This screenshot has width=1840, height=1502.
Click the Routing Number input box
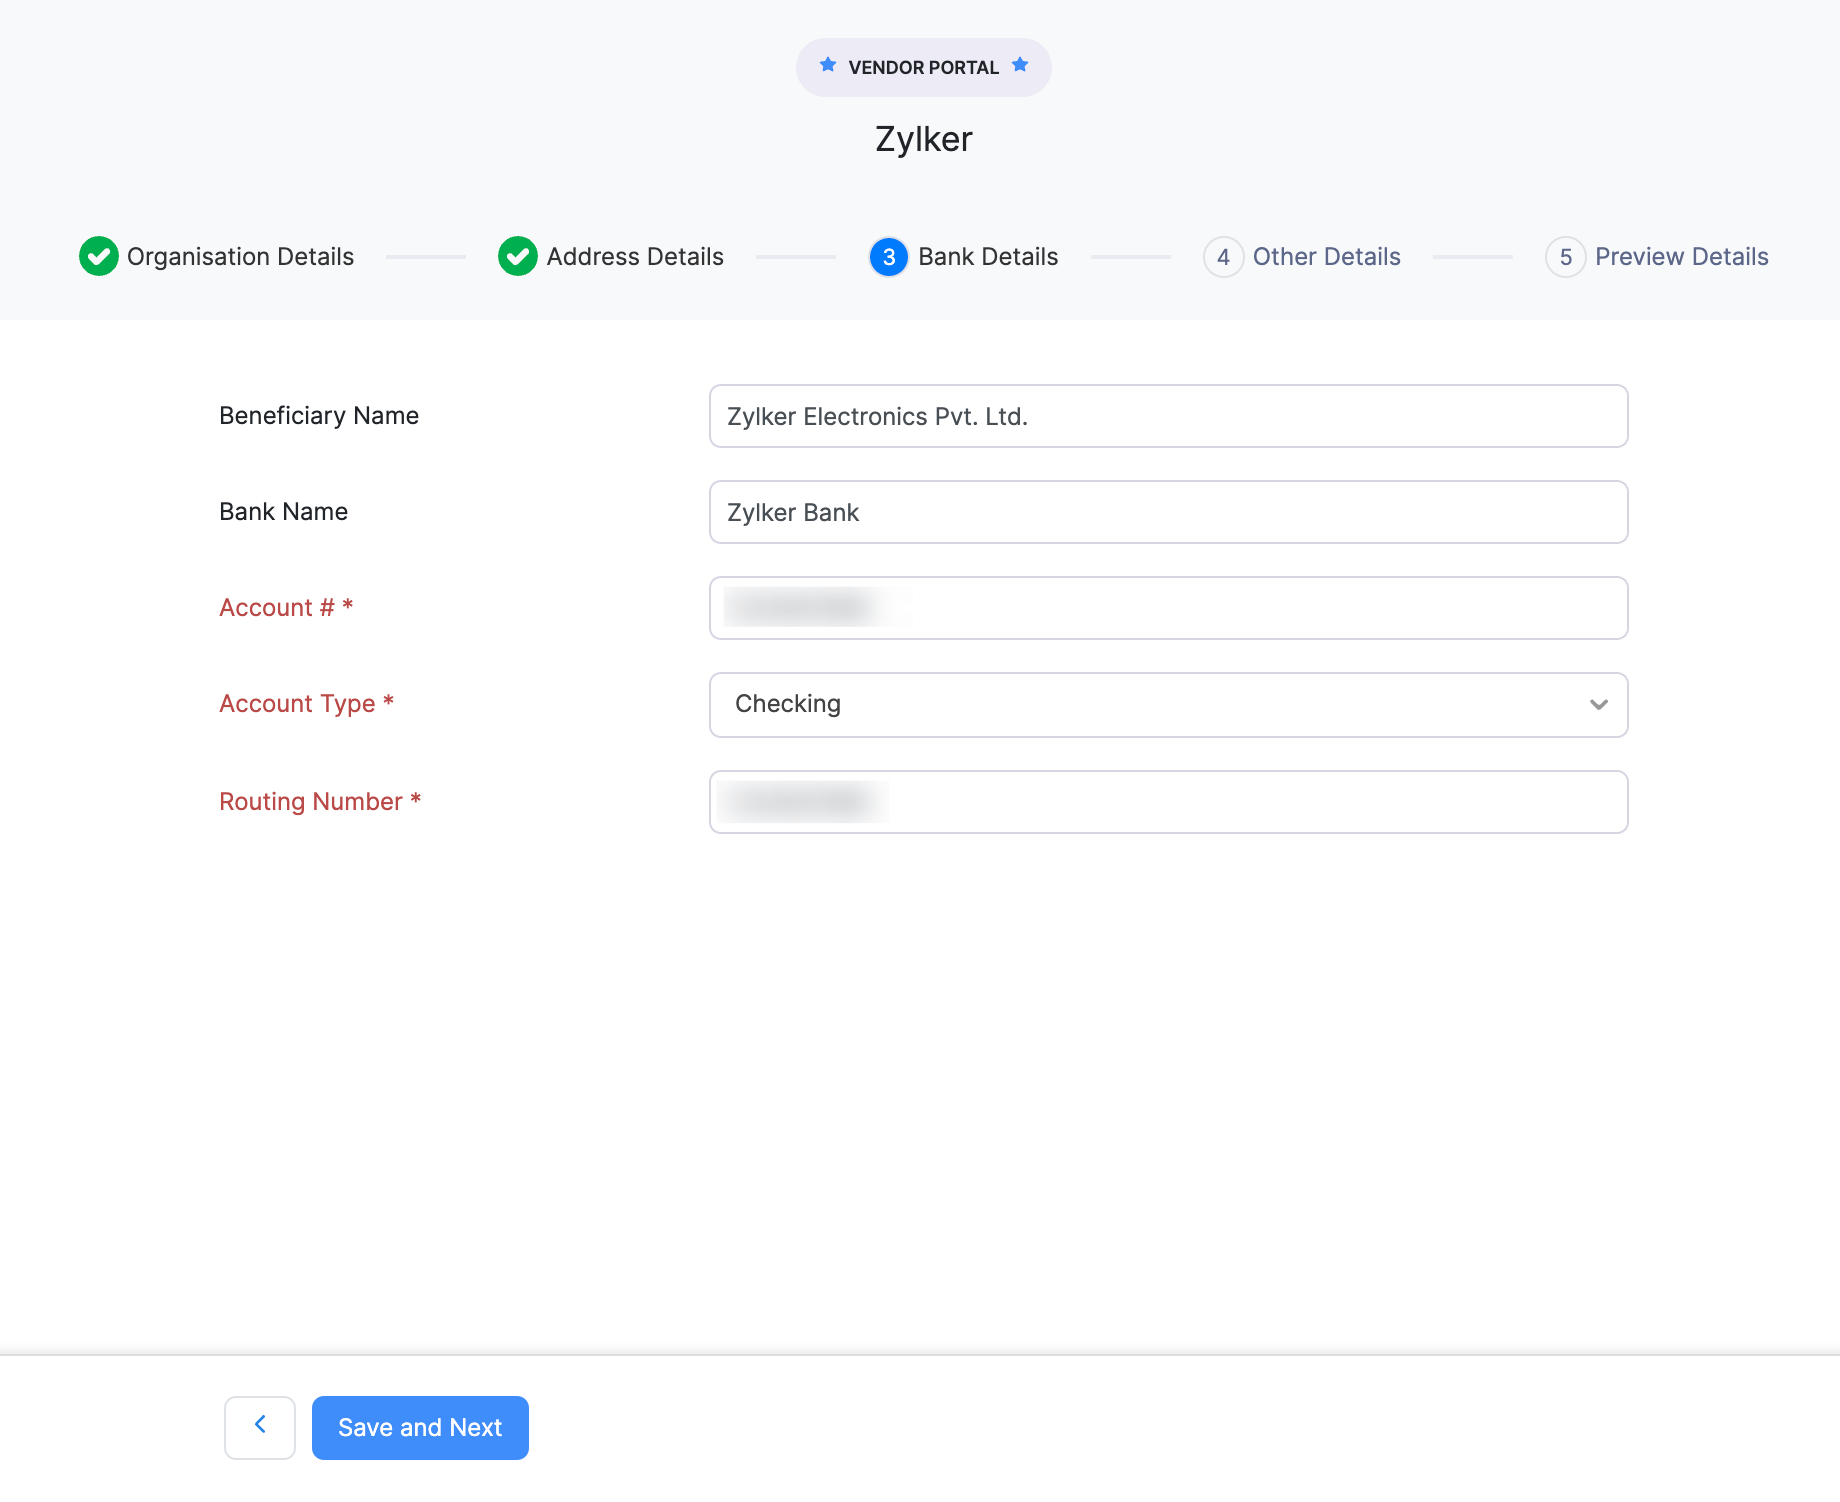(1168, 801)
